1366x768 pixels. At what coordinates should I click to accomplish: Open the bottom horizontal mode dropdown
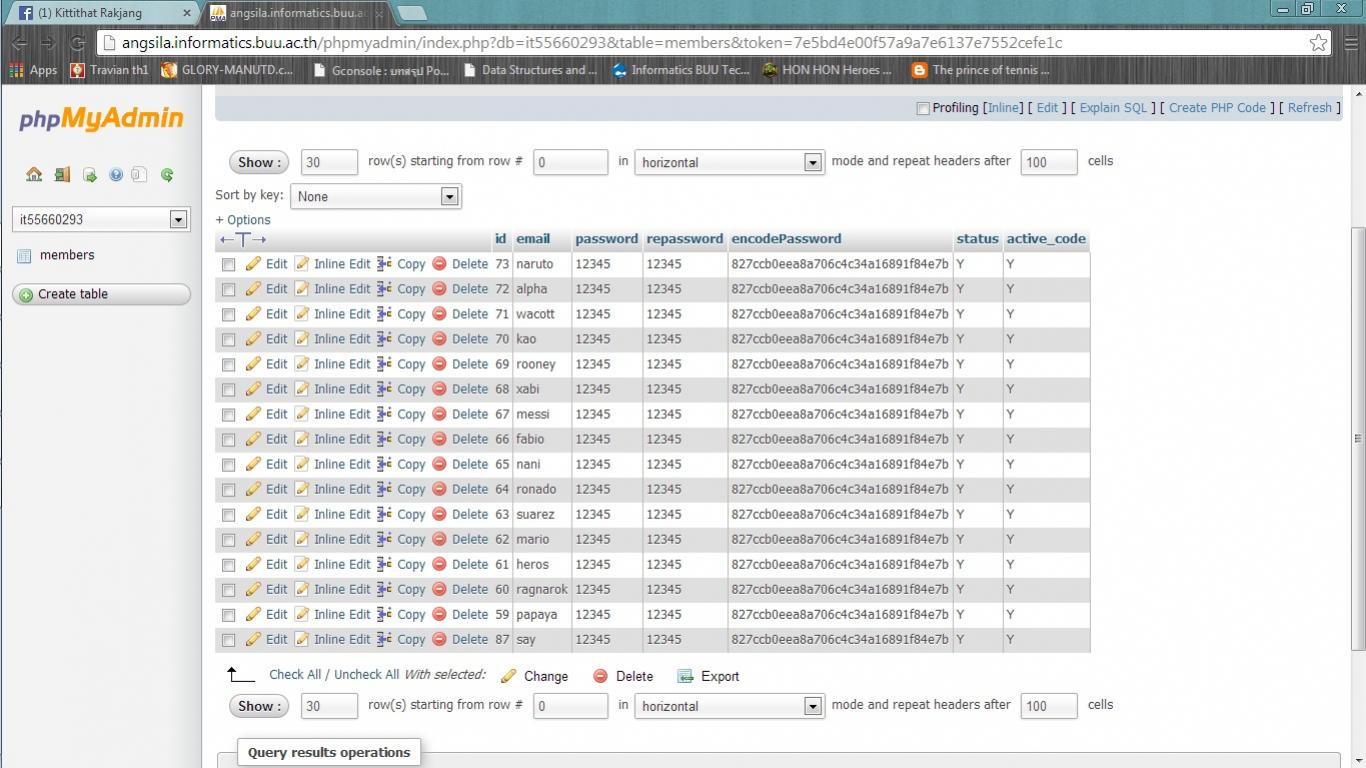point(729,706)
